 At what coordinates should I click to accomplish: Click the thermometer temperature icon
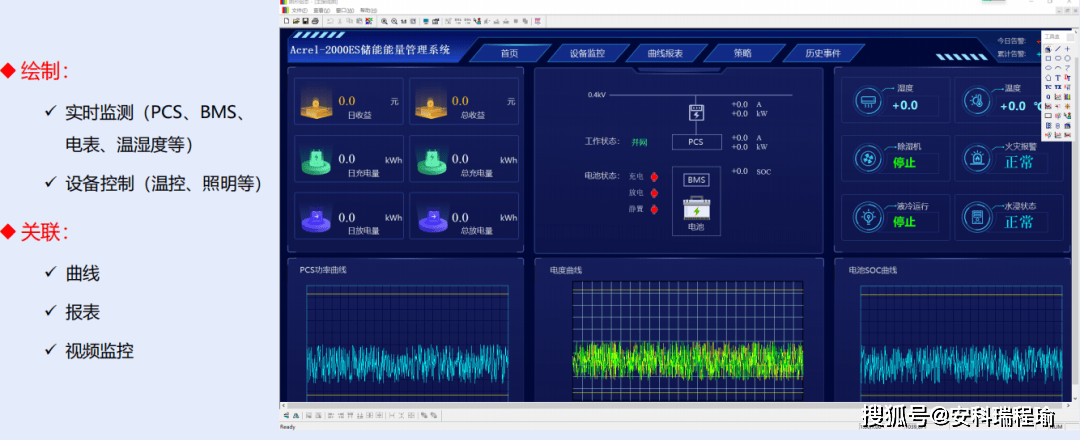click(975, 101)
